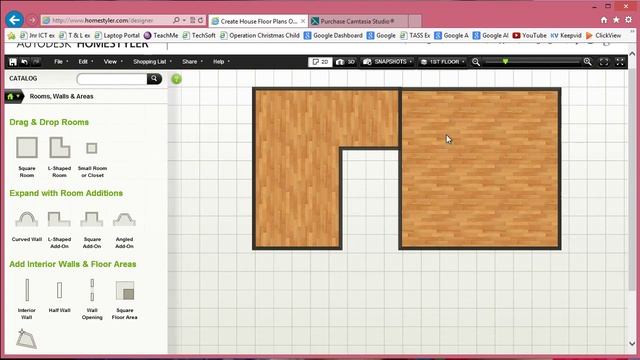Screen dimensions: 640x360
Task: Select the right square room floor
Action: pos(480,168)
